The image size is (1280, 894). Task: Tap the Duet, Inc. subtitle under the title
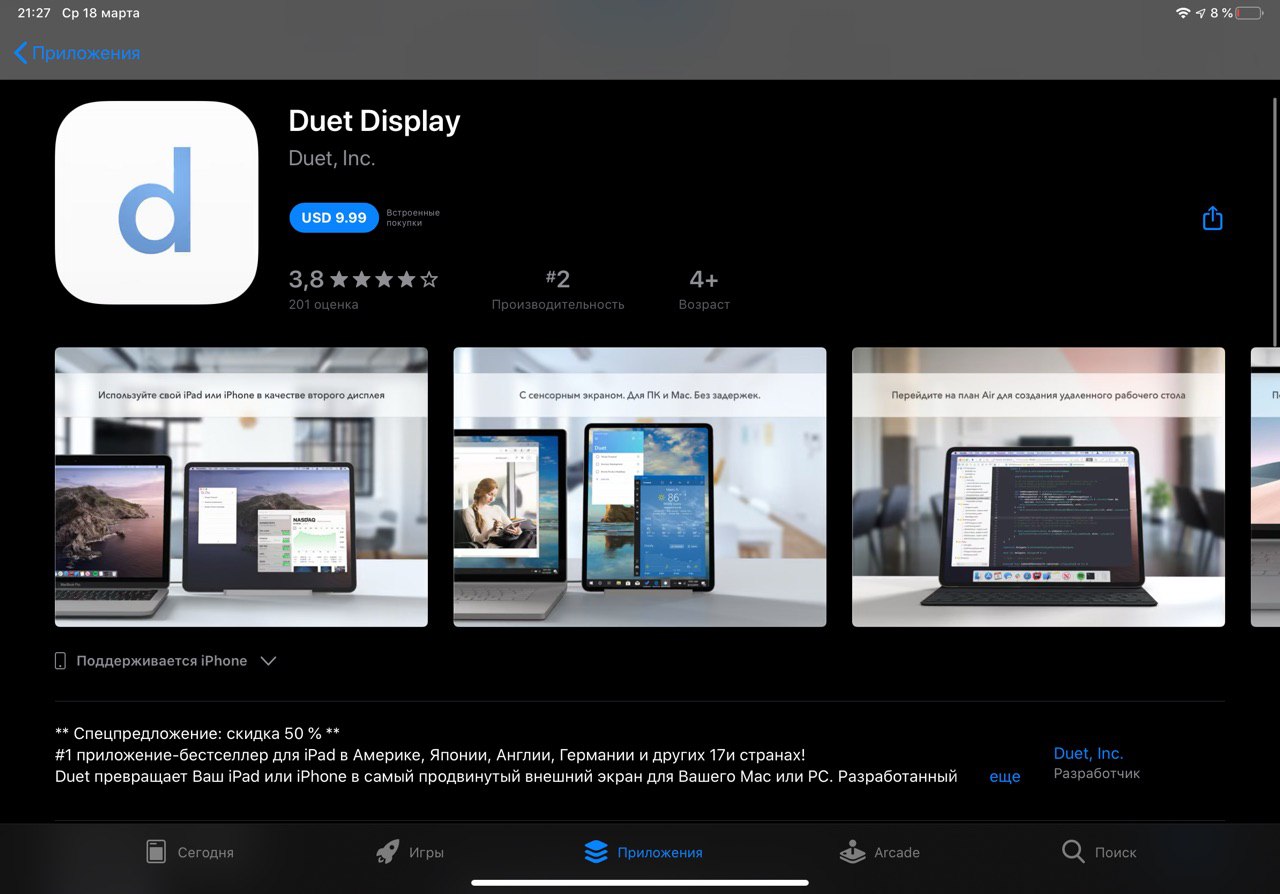332,158
